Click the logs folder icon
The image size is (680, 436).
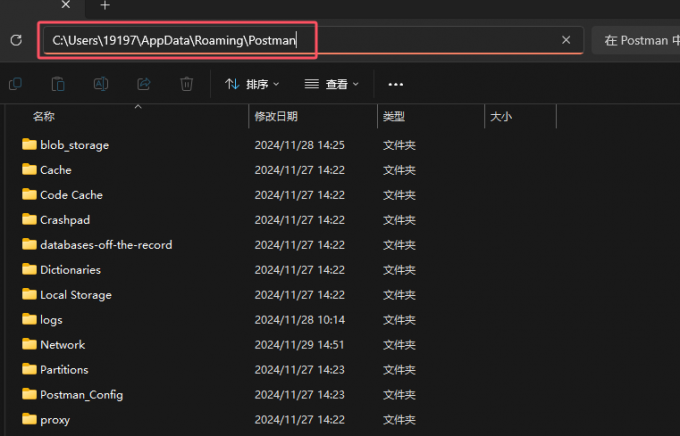click(29, 319)
